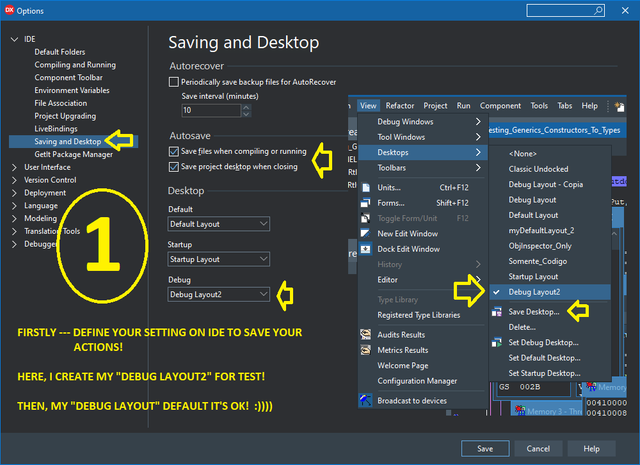
Task: Open Registered Type Libraries entry
Action: (x=422, y=315)
